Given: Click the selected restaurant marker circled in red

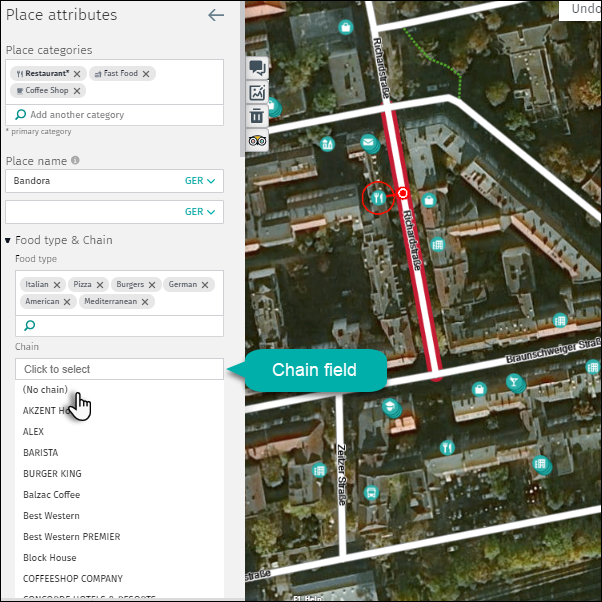Looking at the screenshot, I should click(x=378, y=198).
